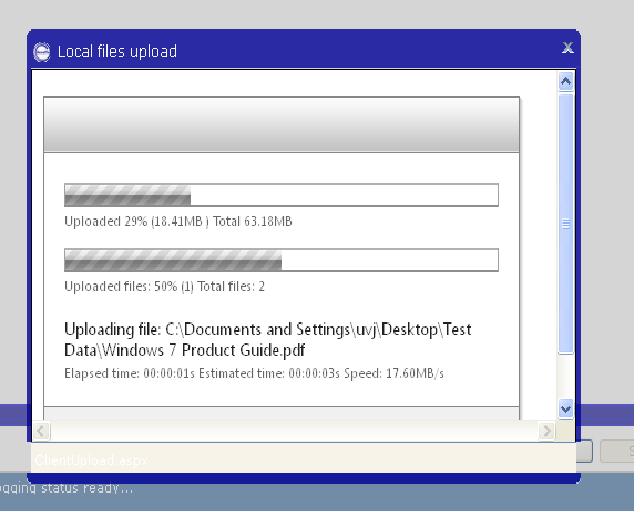Click the megabytes uploaded progress bar

pos(281,195)
